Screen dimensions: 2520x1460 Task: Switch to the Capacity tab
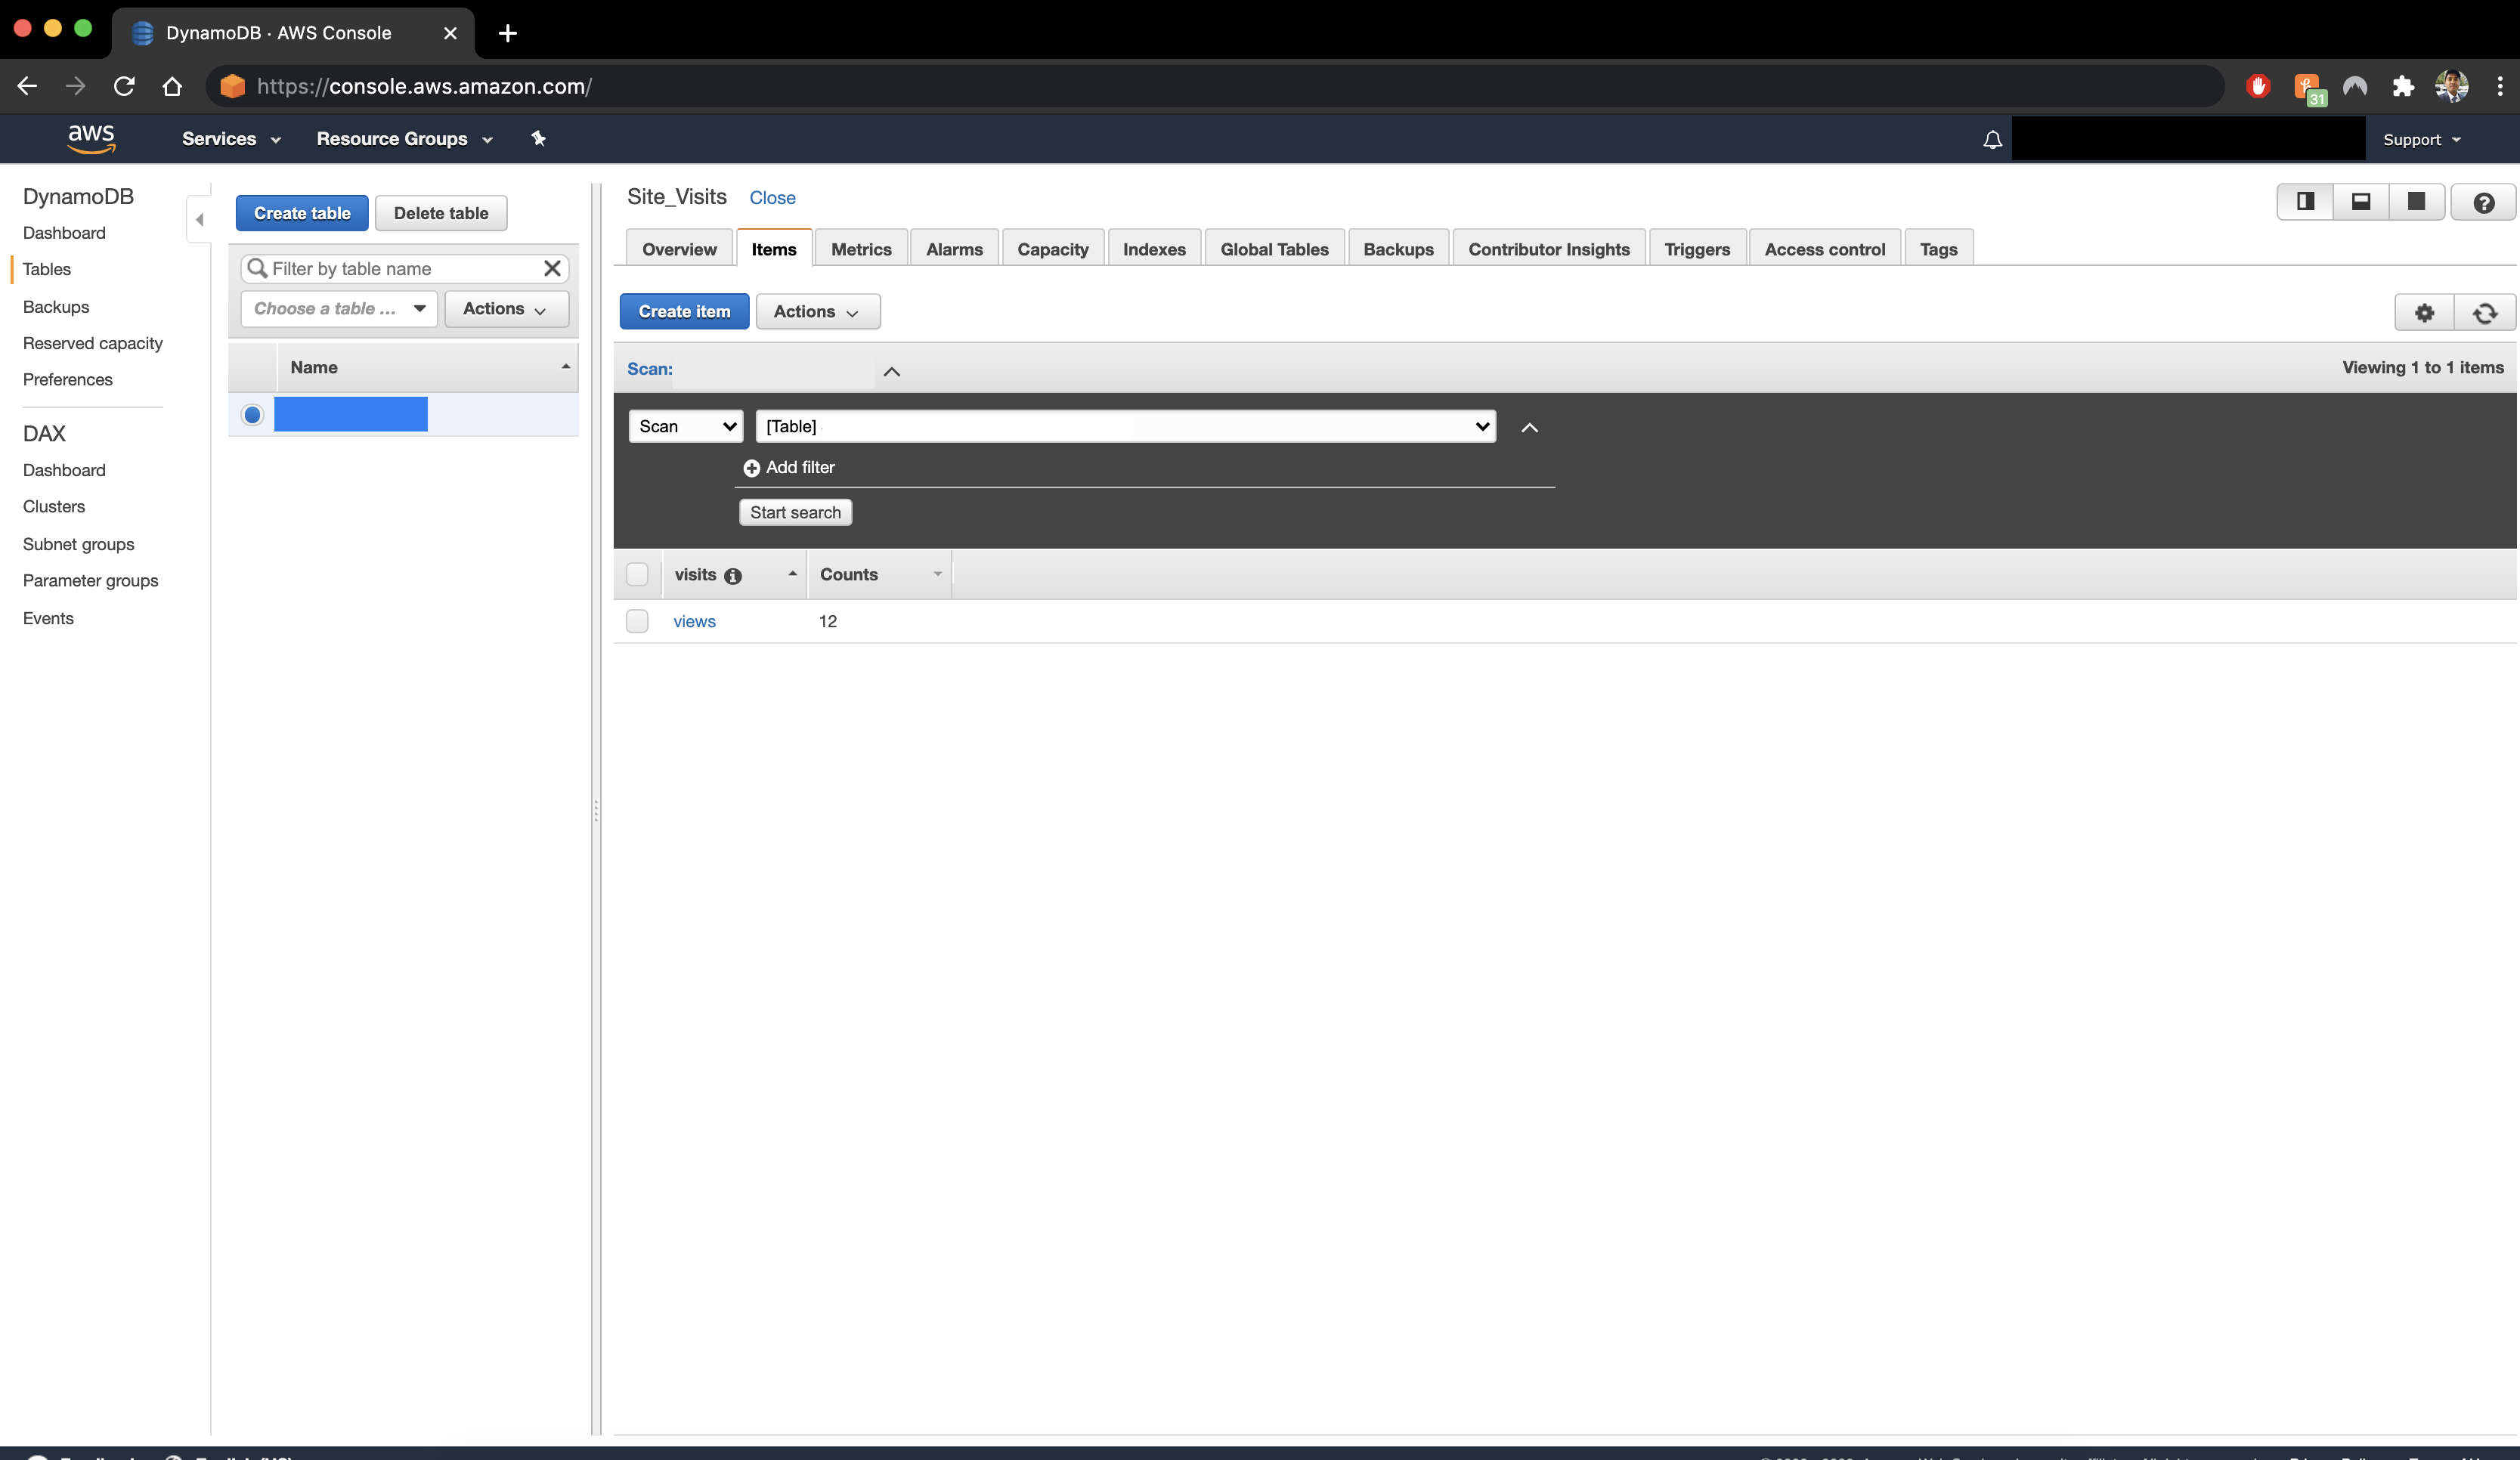pos(1053,249)
